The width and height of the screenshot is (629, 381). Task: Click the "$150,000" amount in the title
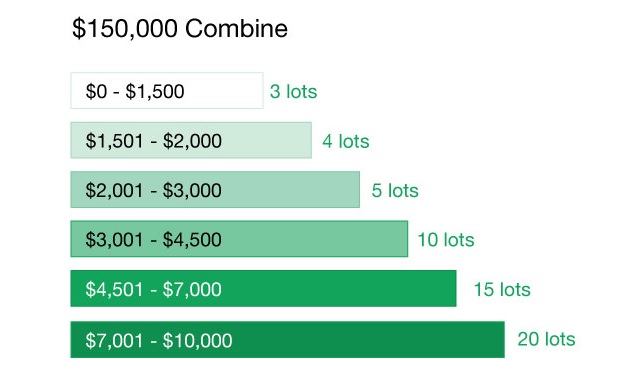pos(125,29)
